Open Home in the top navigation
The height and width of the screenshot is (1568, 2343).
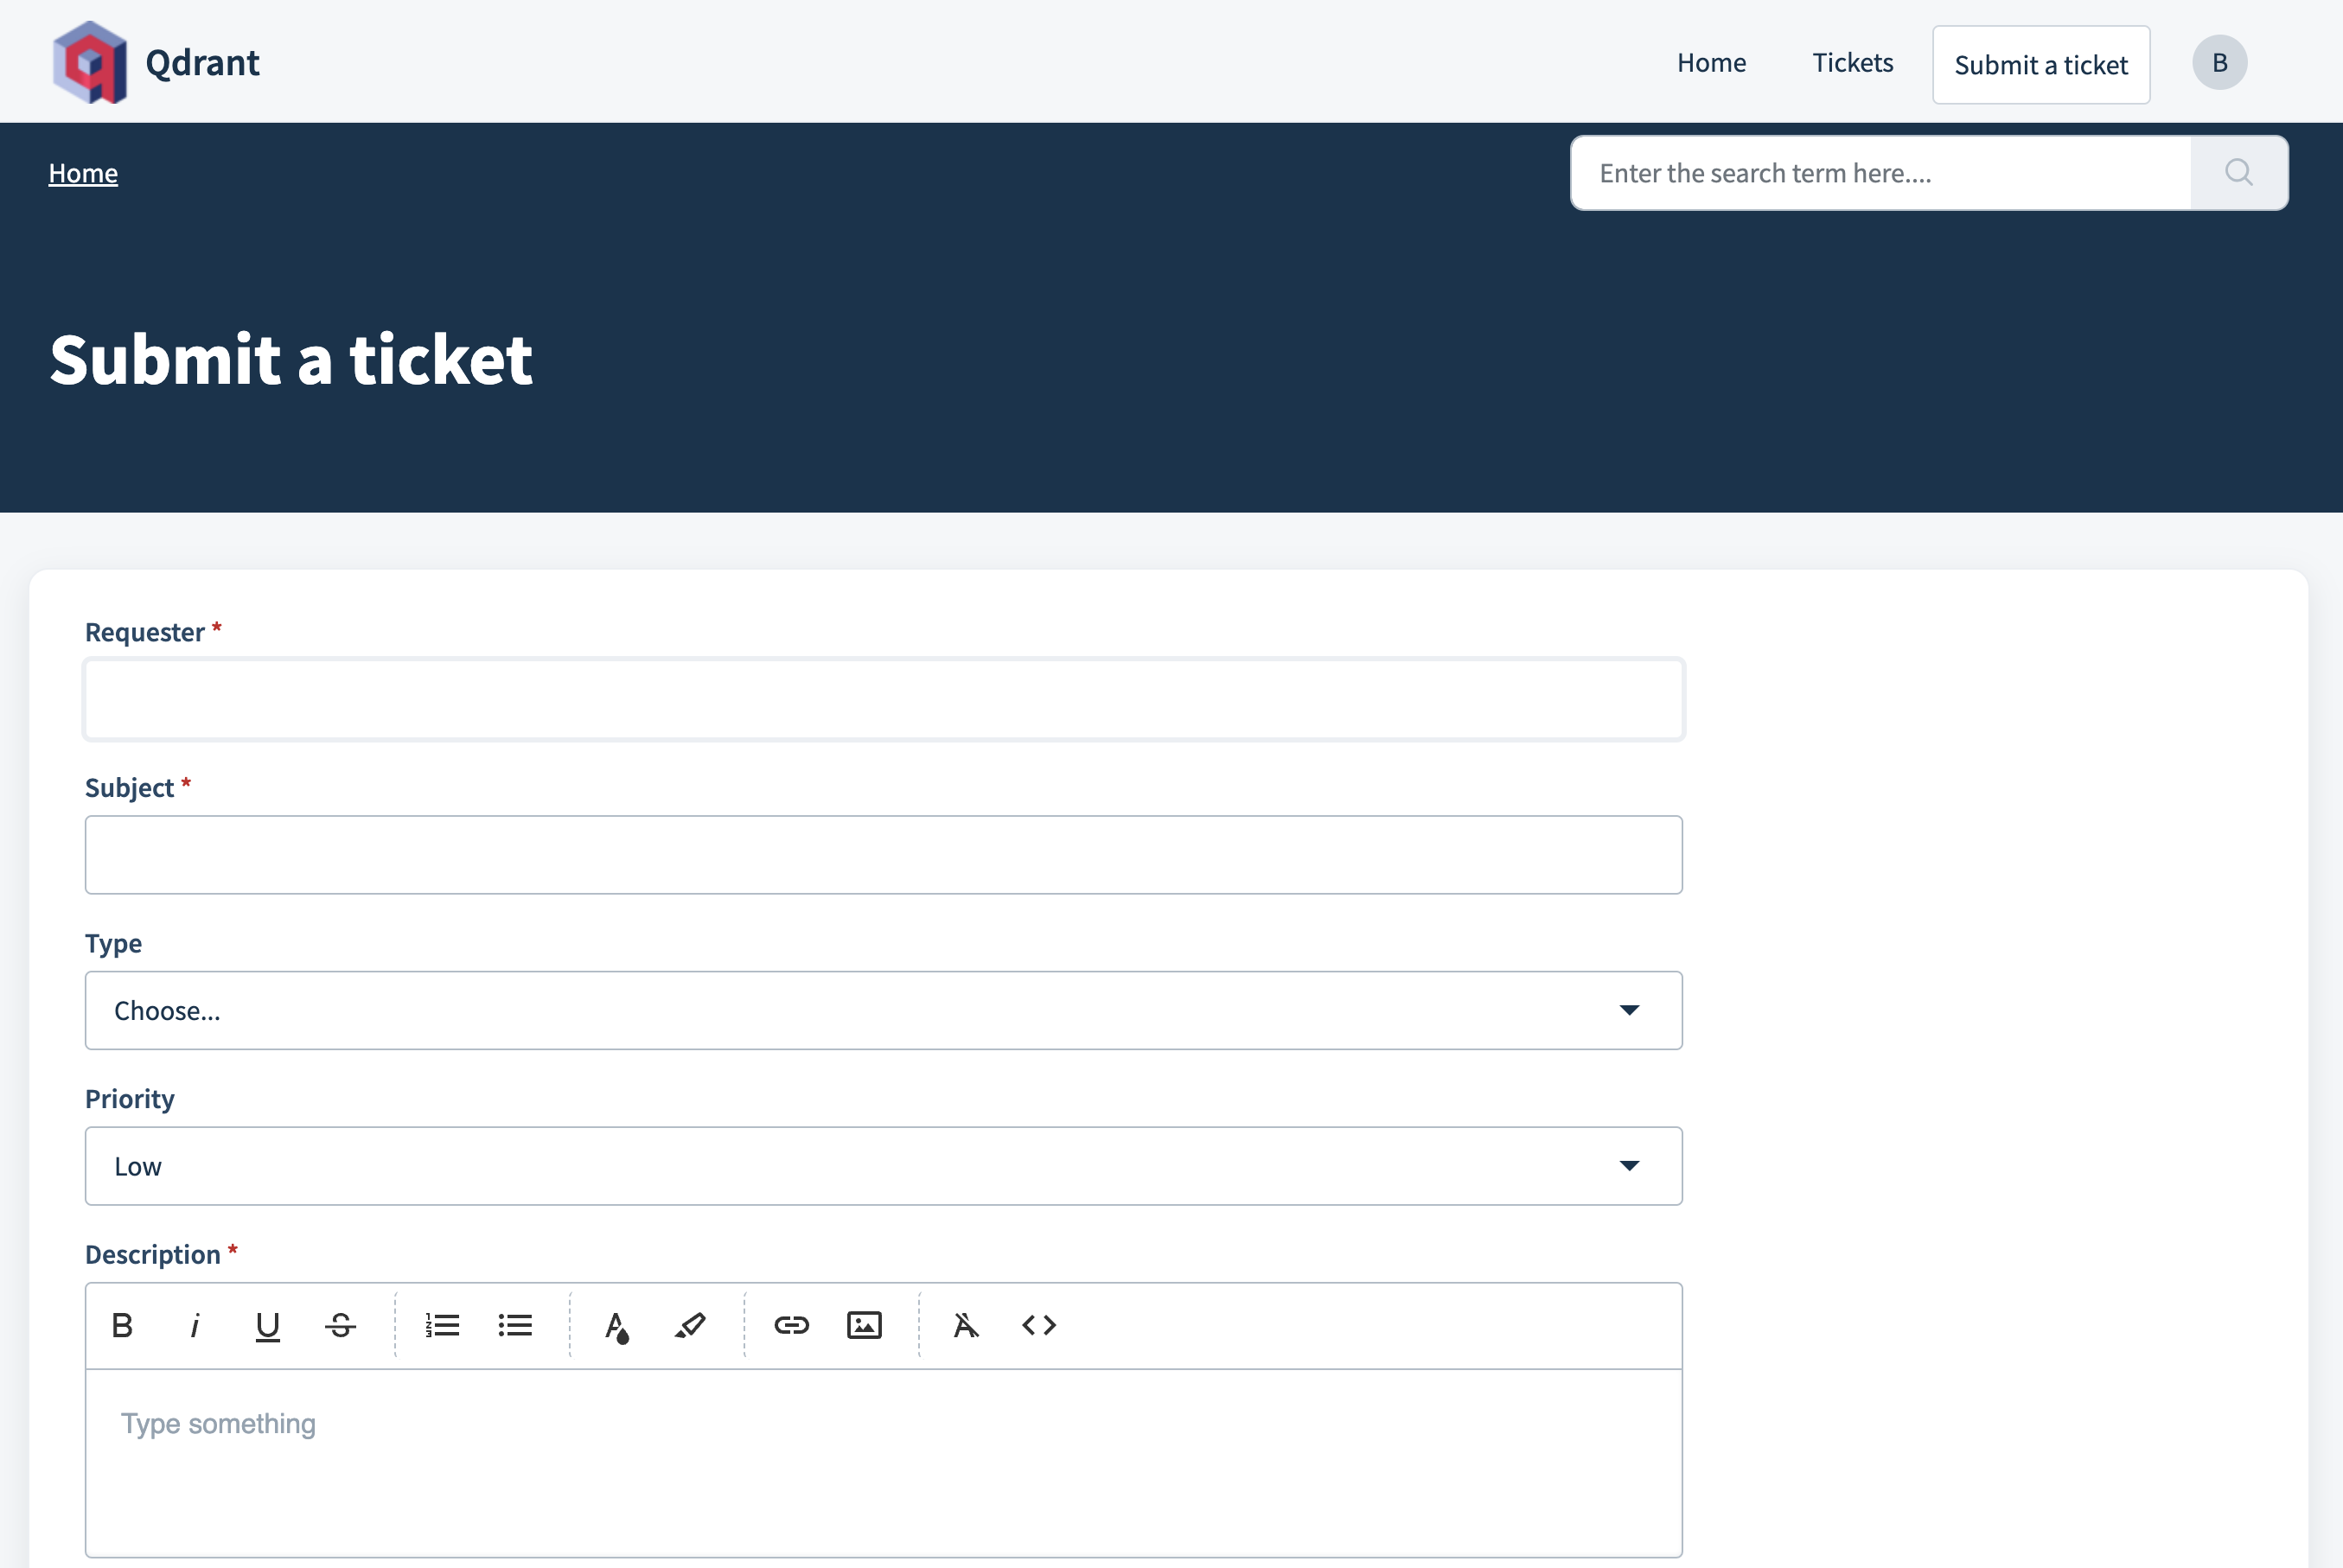(x=1711, y=63)
